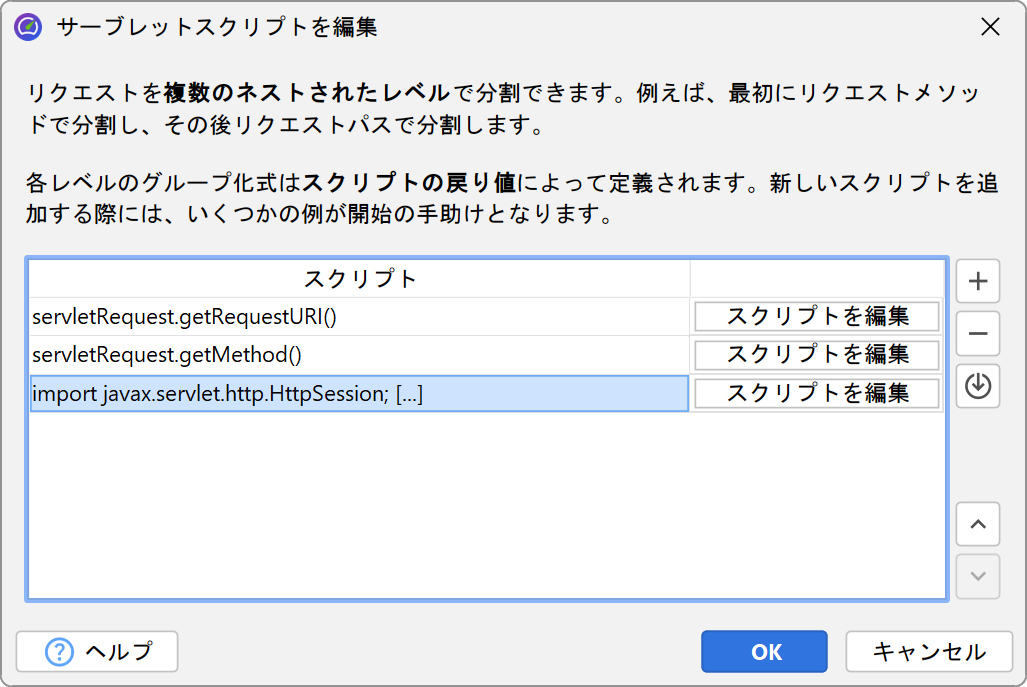Edit the script for HttpSession import row
The height and width of the screenshot is (687, 1027).
click(817, 394)
